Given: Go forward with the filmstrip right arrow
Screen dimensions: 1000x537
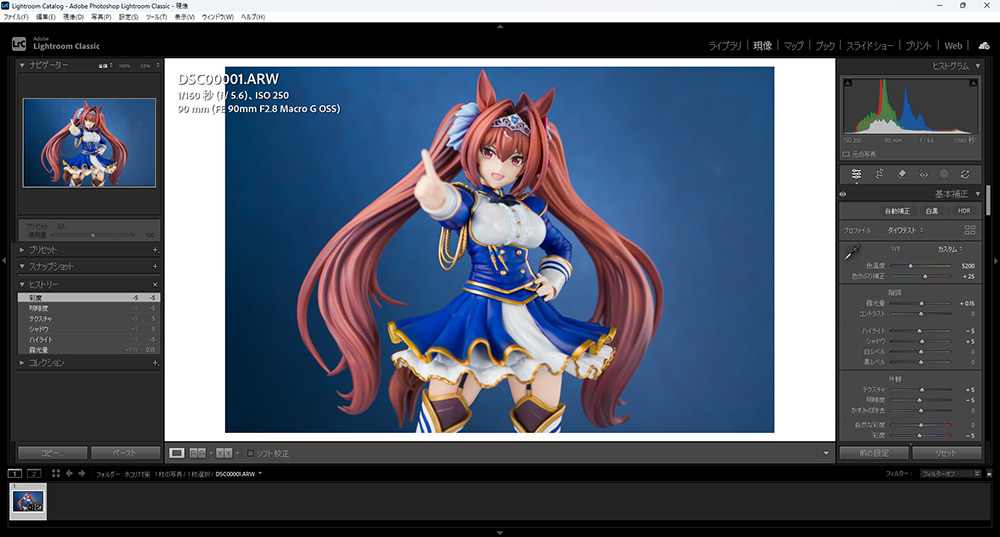Looking at the screenshot, I should click(82, 474).
